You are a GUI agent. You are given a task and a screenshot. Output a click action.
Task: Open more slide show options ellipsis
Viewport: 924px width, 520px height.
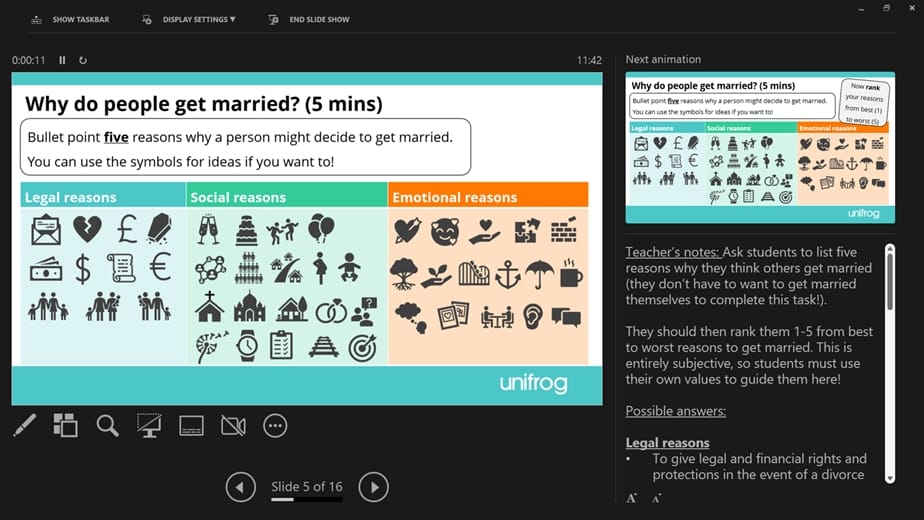pyautogui.click(x=275, y=426)
